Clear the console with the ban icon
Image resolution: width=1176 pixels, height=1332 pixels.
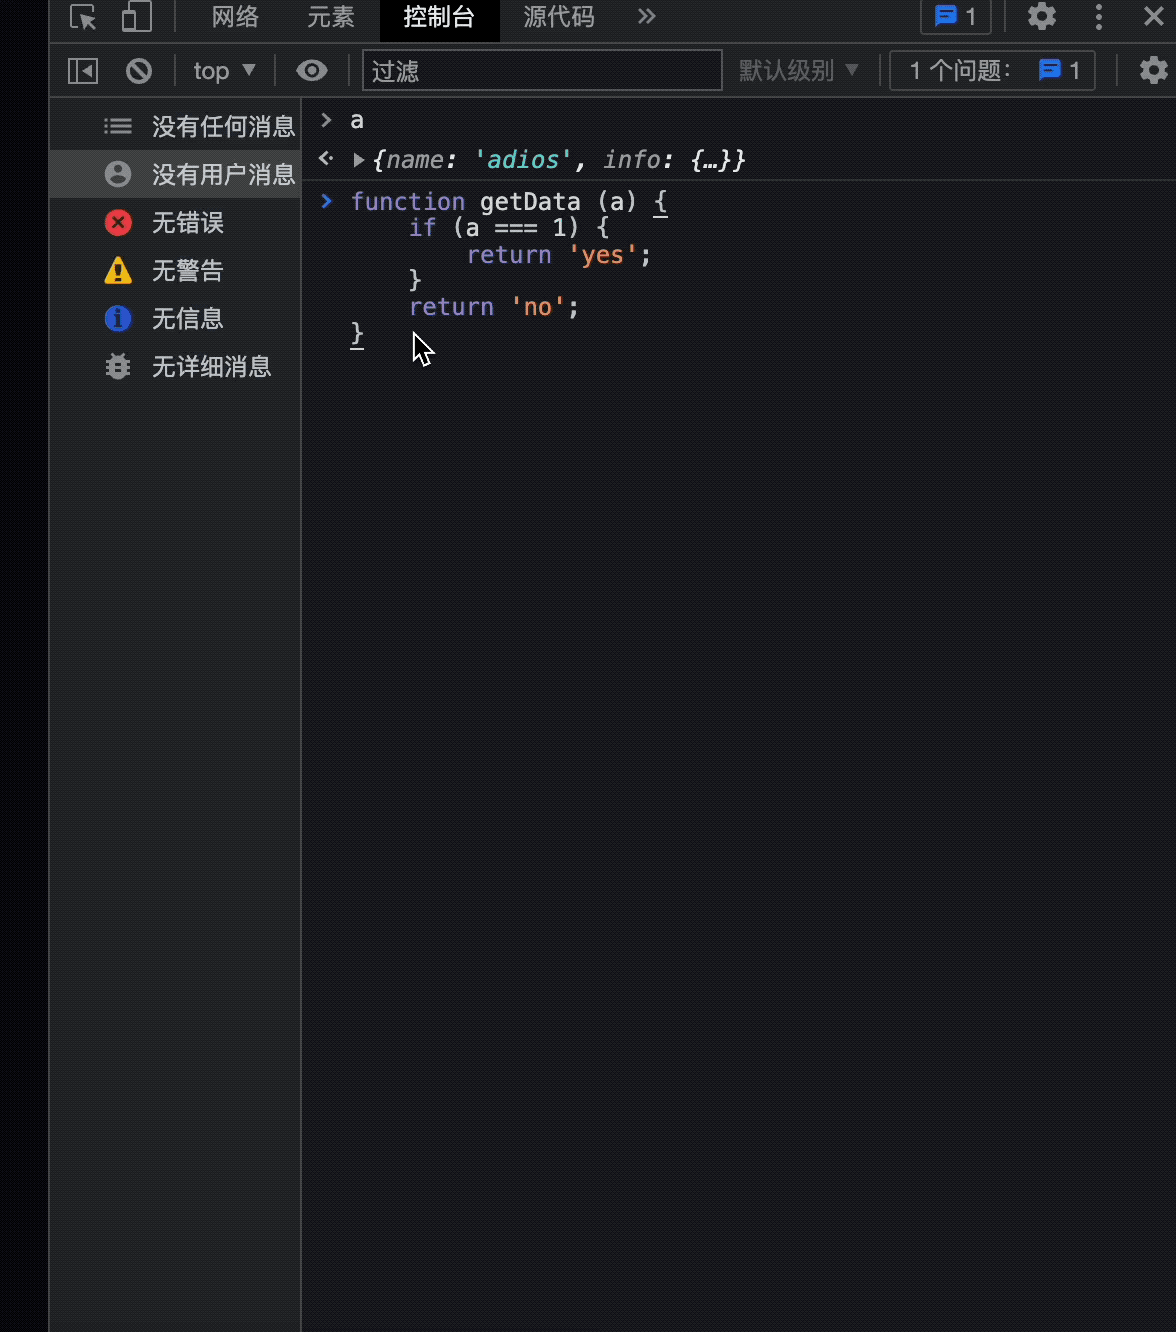pyautogui.click(x=139, y=71)
